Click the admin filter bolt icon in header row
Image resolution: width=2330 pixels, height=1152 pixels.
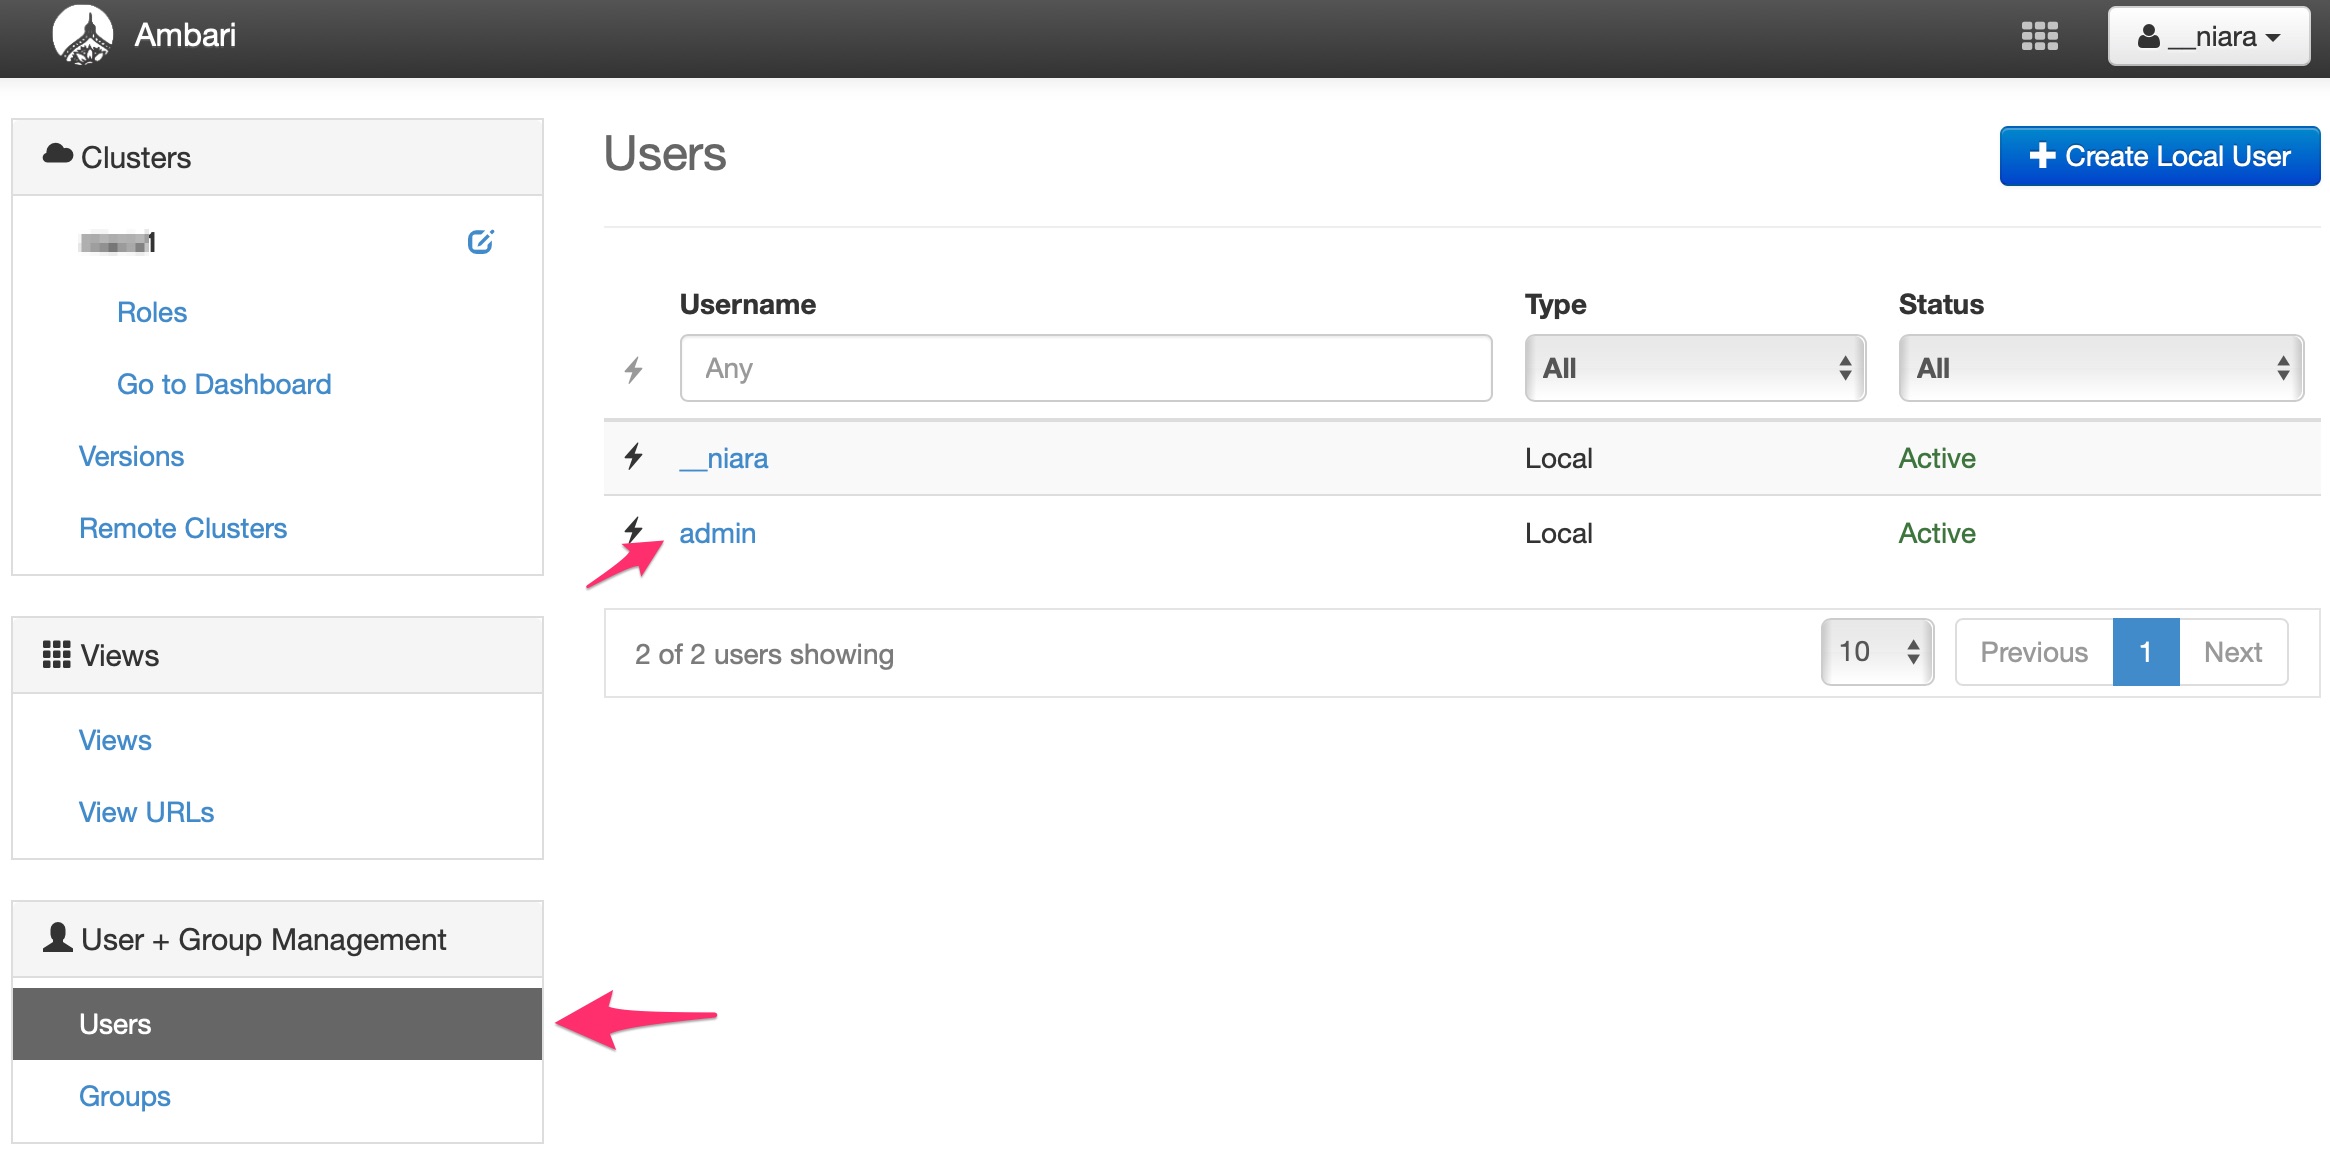[x=633, y=369]
